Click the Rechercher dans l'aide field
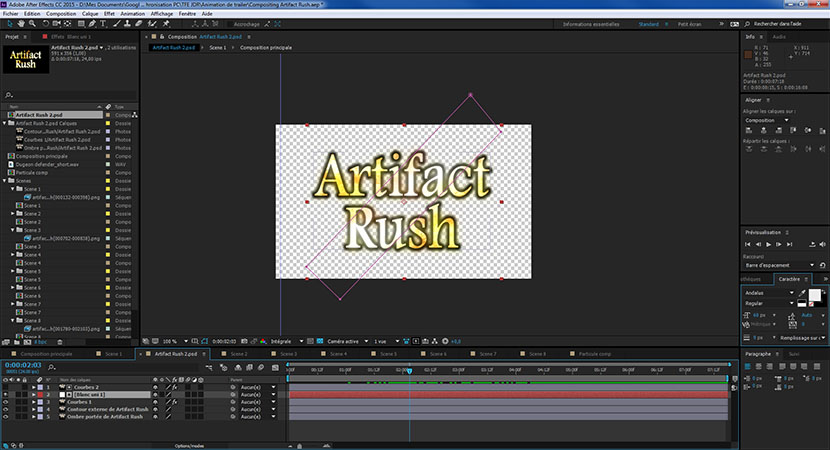Image resolution: width=830 pixels, height=450 pixels. click(784, 24)
